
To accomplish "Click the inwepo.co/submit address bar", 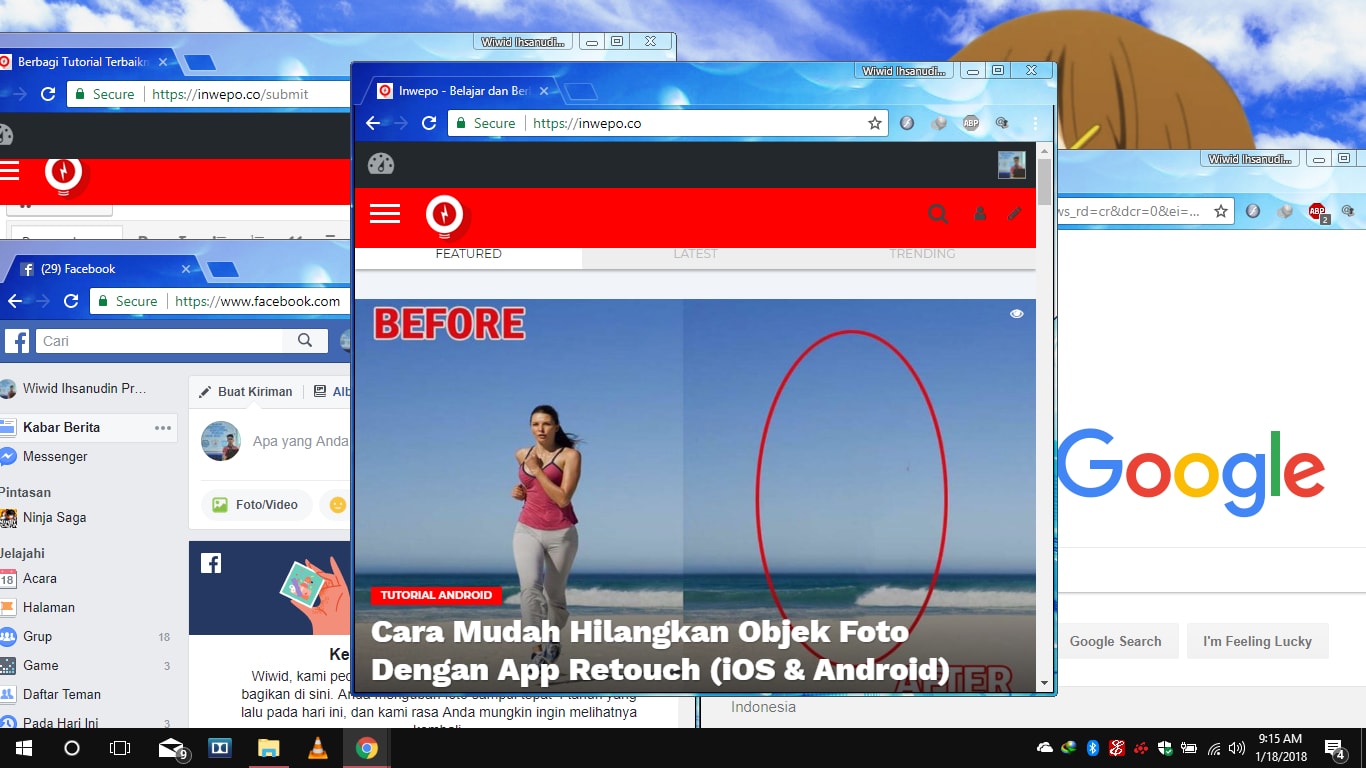I will point(210,94).
